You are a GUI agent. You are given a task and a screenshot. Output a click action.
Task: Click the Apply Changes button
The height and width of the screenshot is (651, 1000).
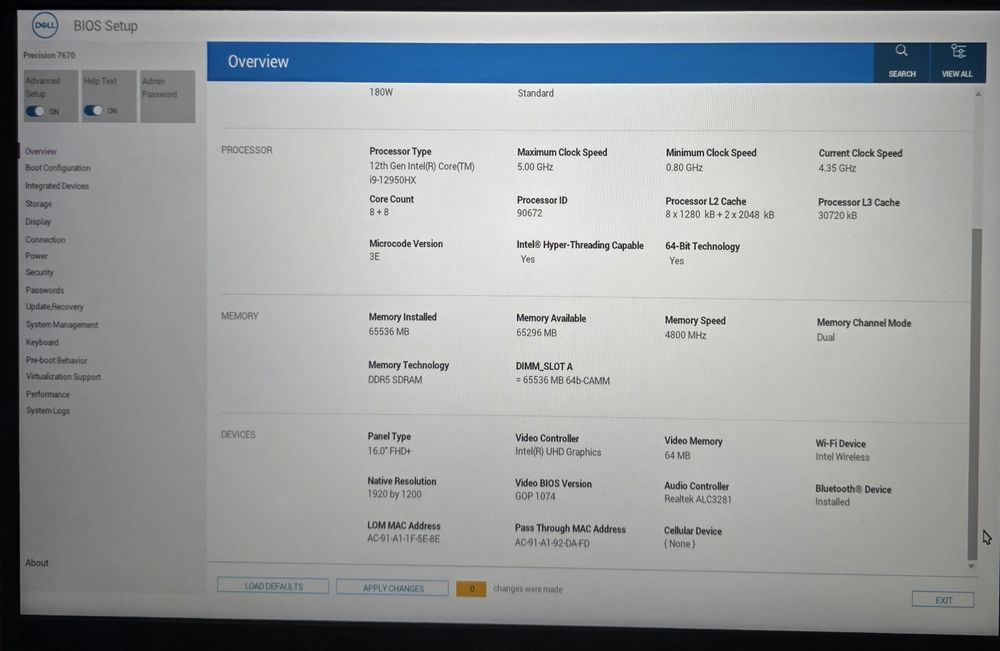pyautogui.click(x=393, y=588)
